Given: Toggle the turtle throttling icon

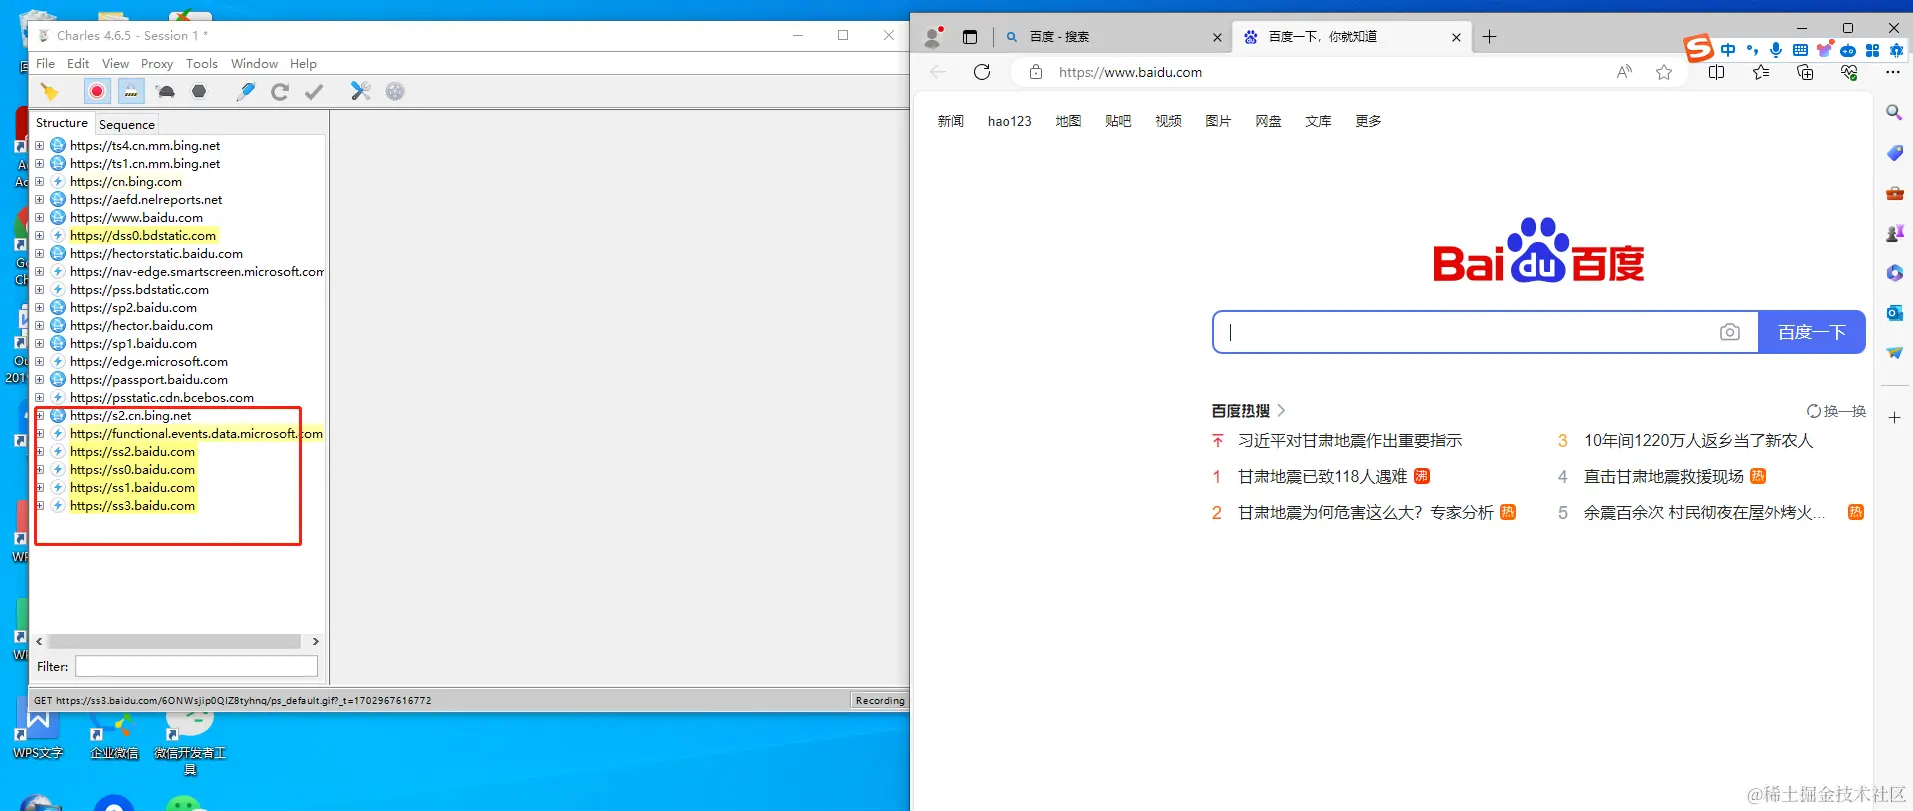Looking at the screenshot, I should (165, 91).
